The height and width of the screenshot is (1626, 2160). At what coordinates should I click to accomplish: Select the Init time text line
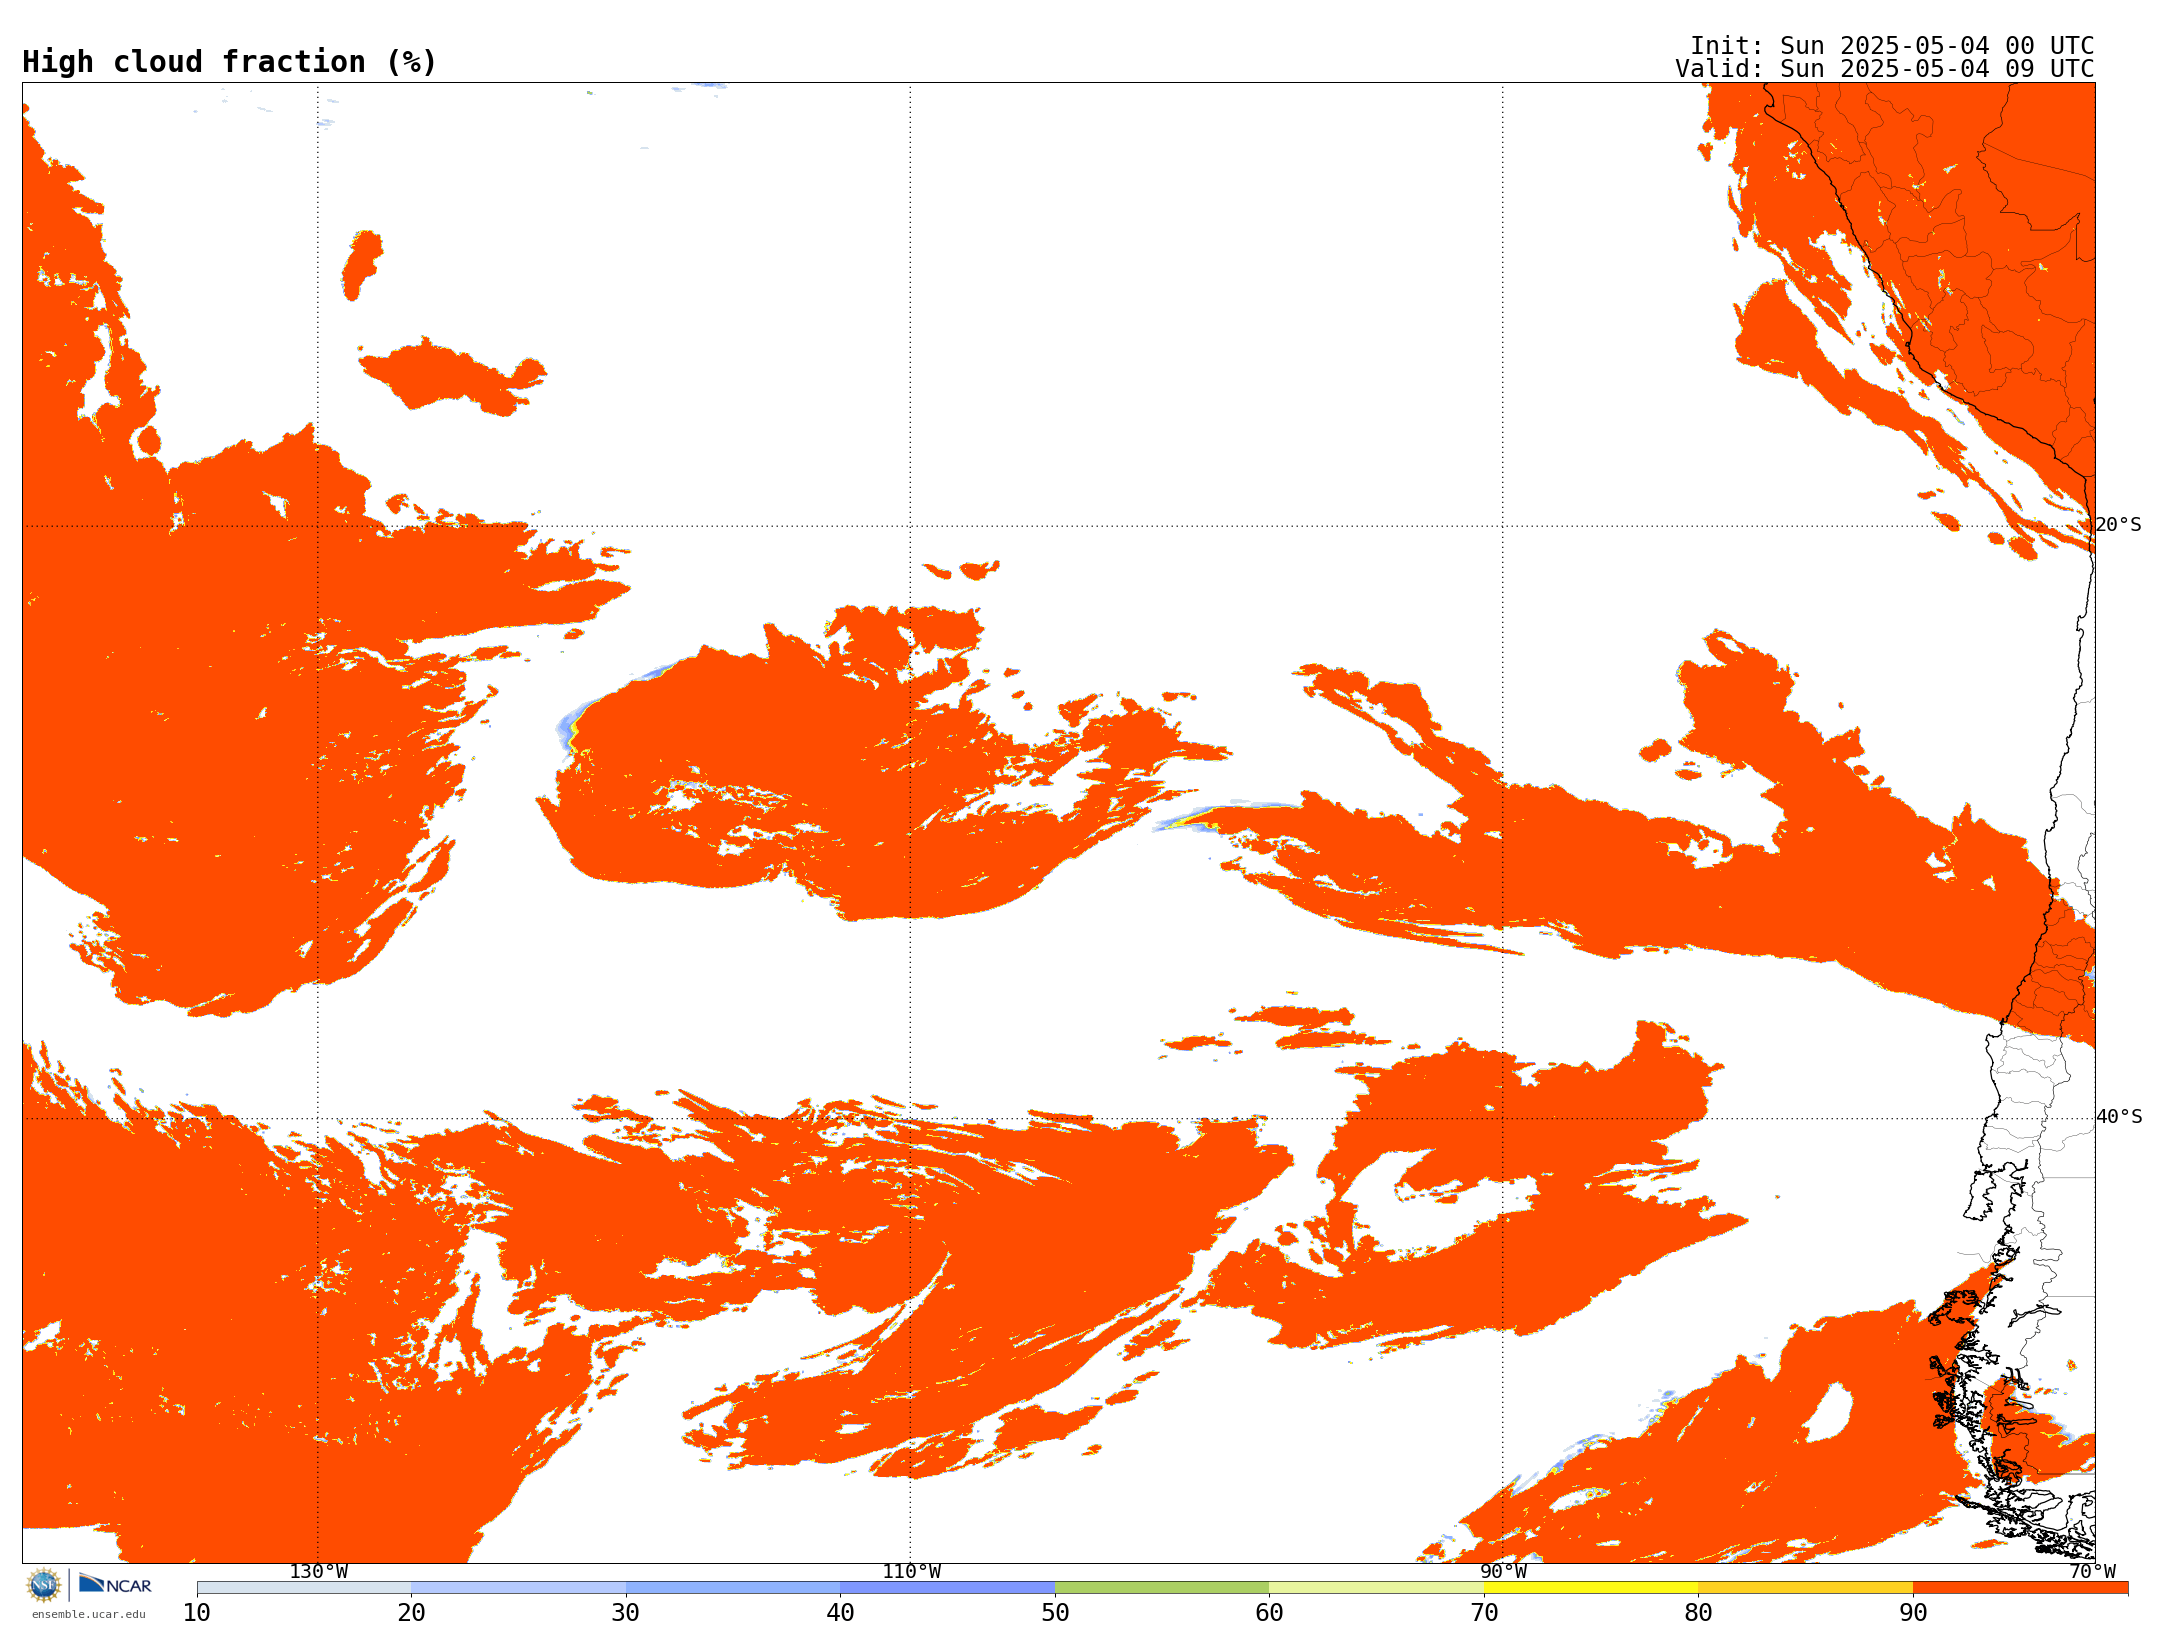click(x=1892, y=46)
